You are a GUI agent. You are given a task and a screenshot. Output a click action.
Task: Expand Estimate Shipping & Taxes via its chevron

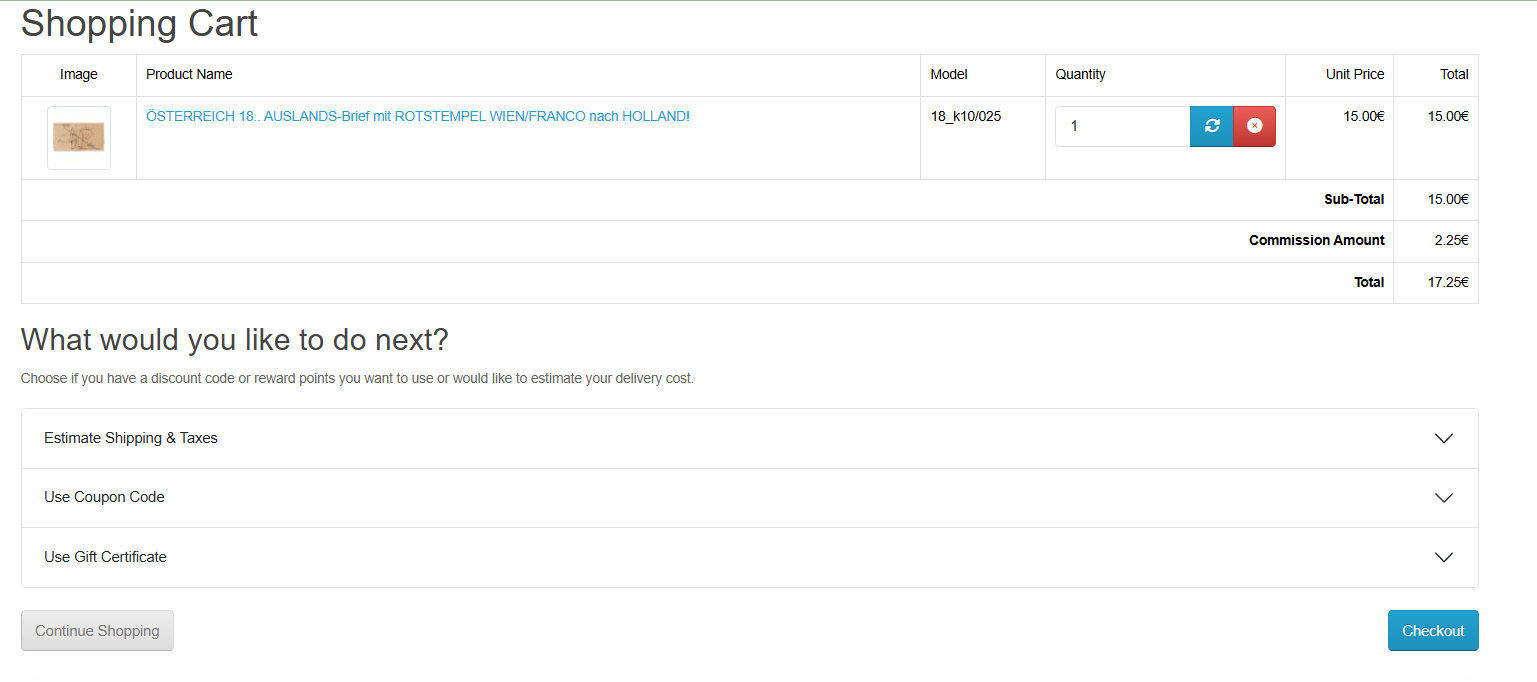[x=1443, y=438]
